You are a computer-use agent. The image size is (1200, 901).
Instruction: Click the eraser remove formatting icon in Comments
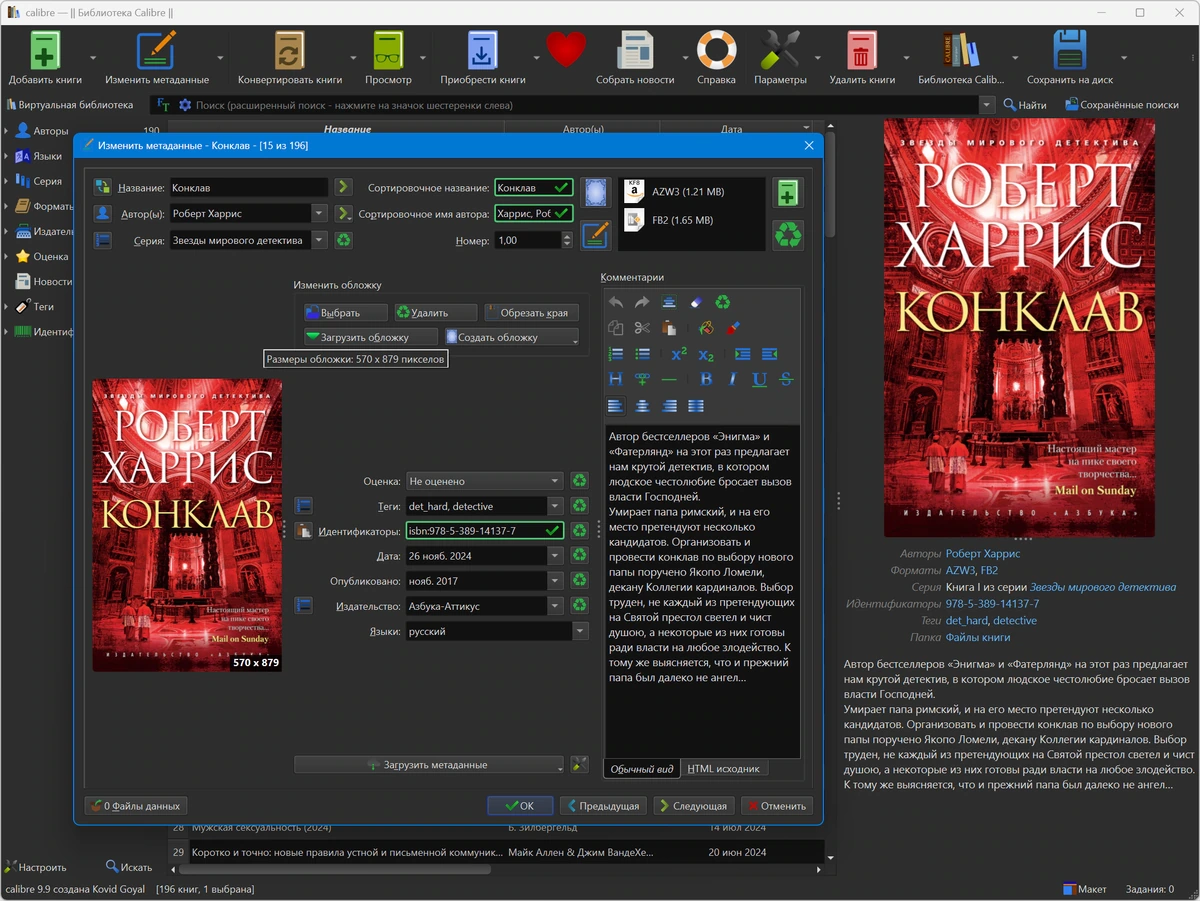697,302
